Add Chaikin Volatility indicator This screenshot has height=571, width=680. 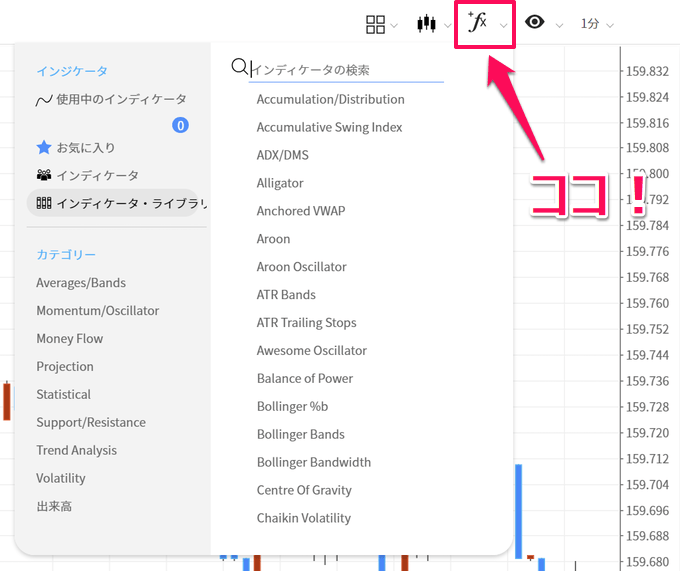click(304, 518)
